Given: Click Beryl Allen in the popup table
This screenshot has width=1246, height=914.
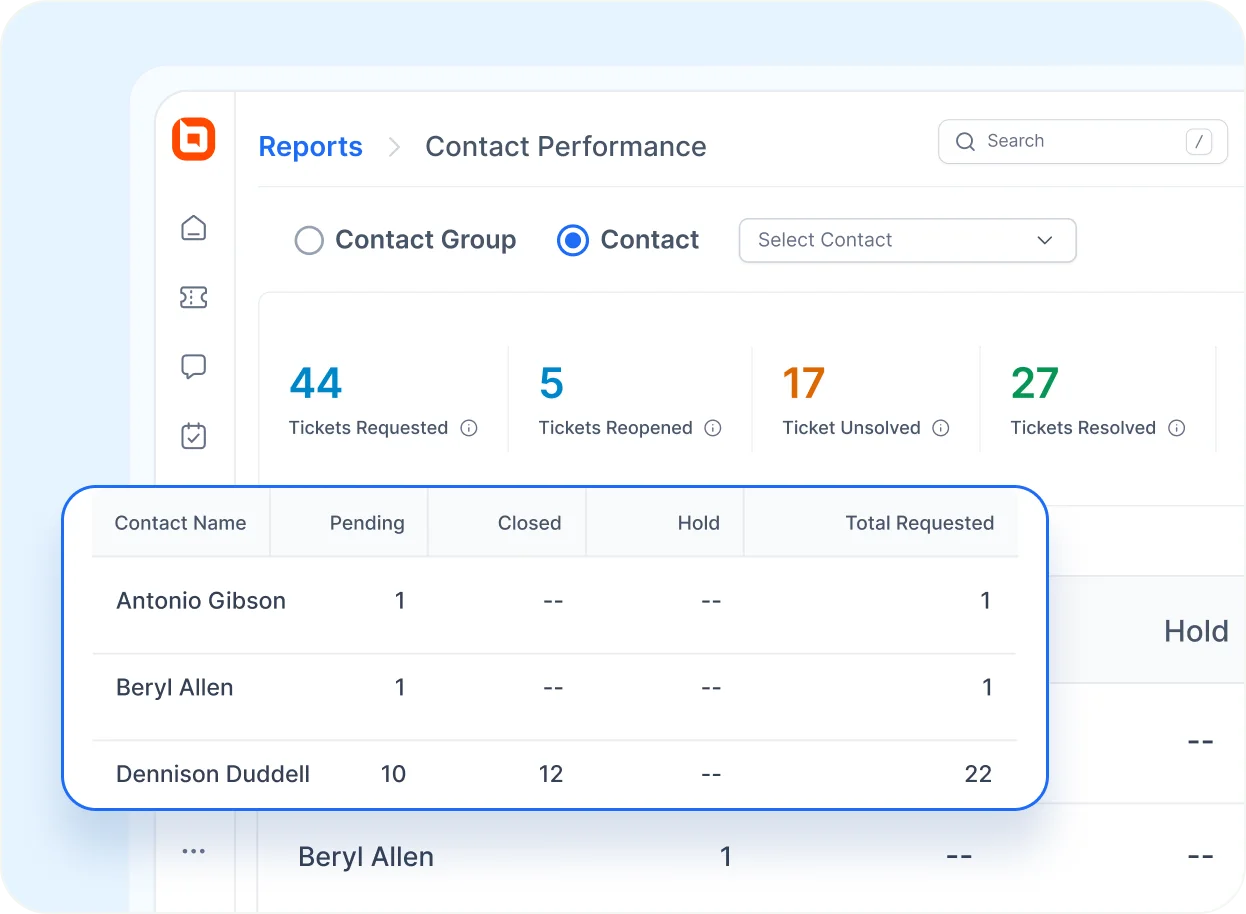Looking at the screenshot, I should pos(175,688).
